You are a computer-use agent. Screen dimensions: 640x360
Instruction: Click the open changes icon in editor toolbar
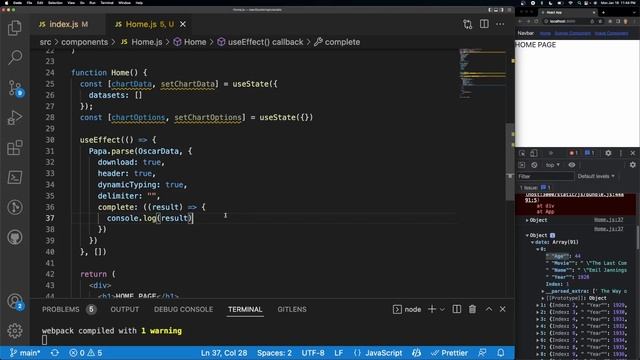(x=468, y=24)
